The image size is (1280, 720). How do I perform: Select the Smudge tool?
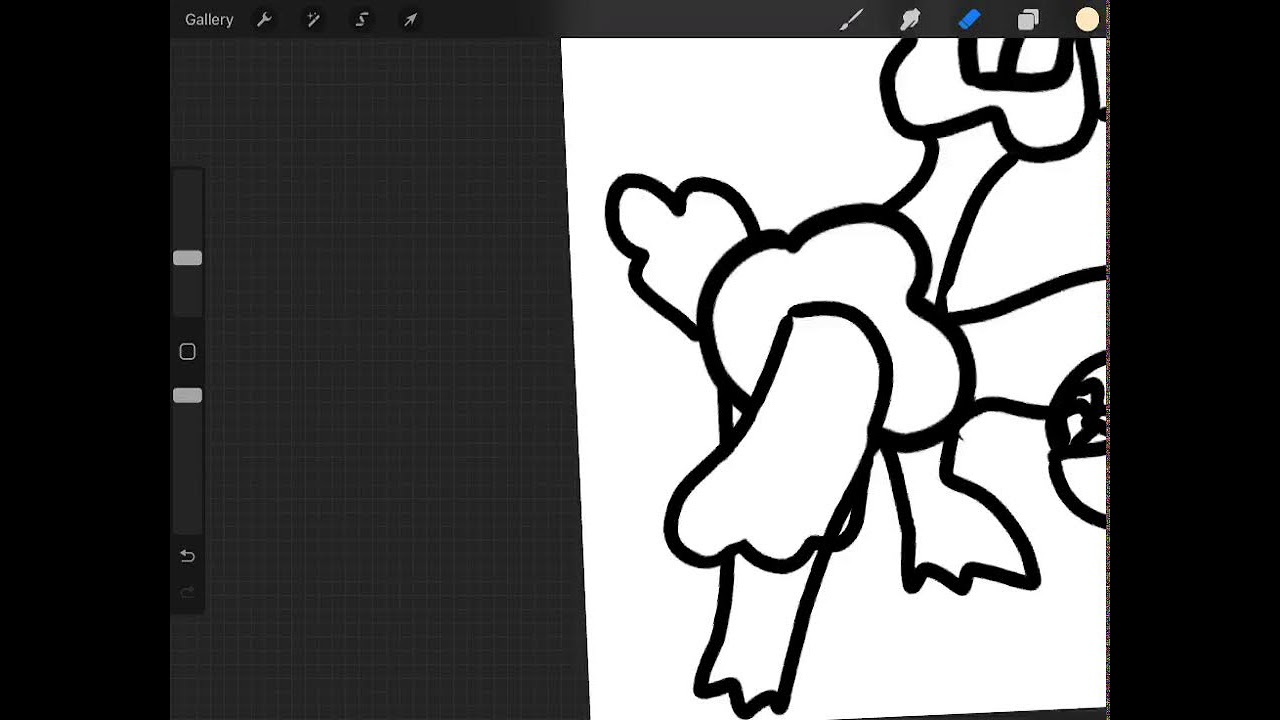pos(910,20)
